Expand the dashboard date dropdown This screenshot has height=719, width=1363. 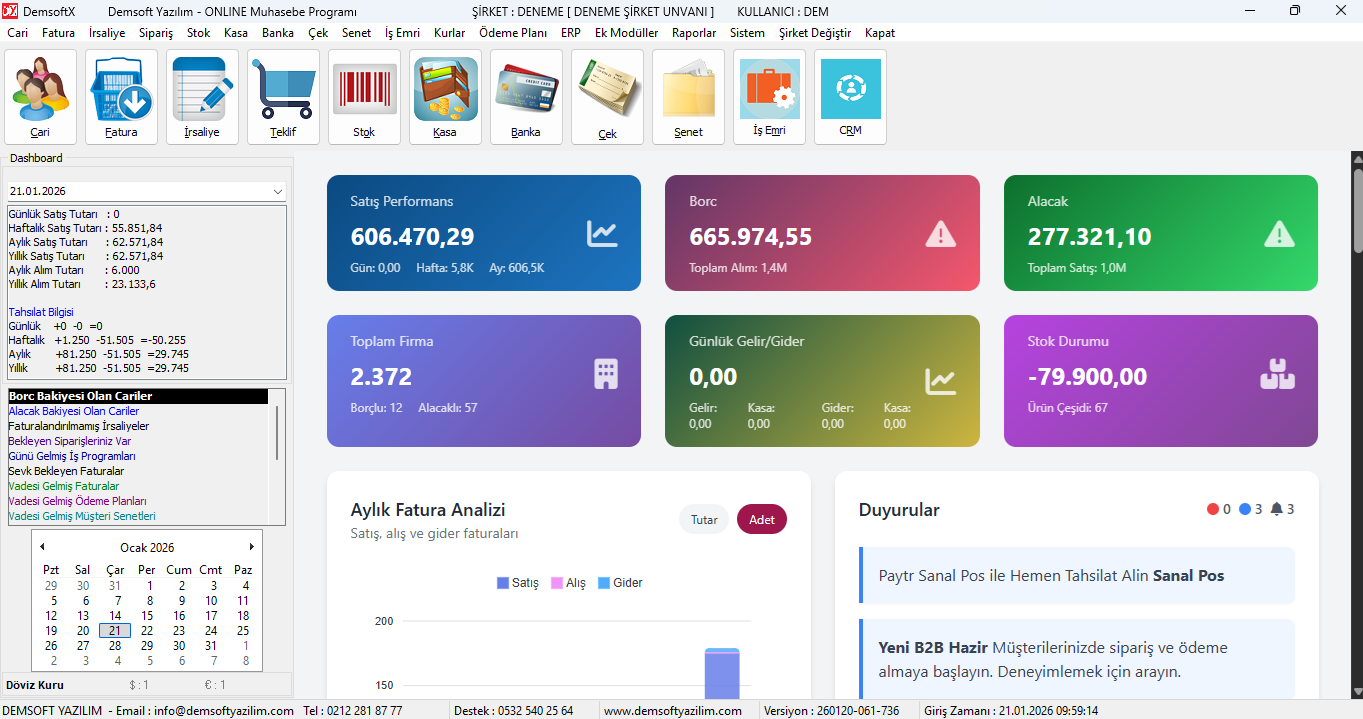(x=277, y=191)
